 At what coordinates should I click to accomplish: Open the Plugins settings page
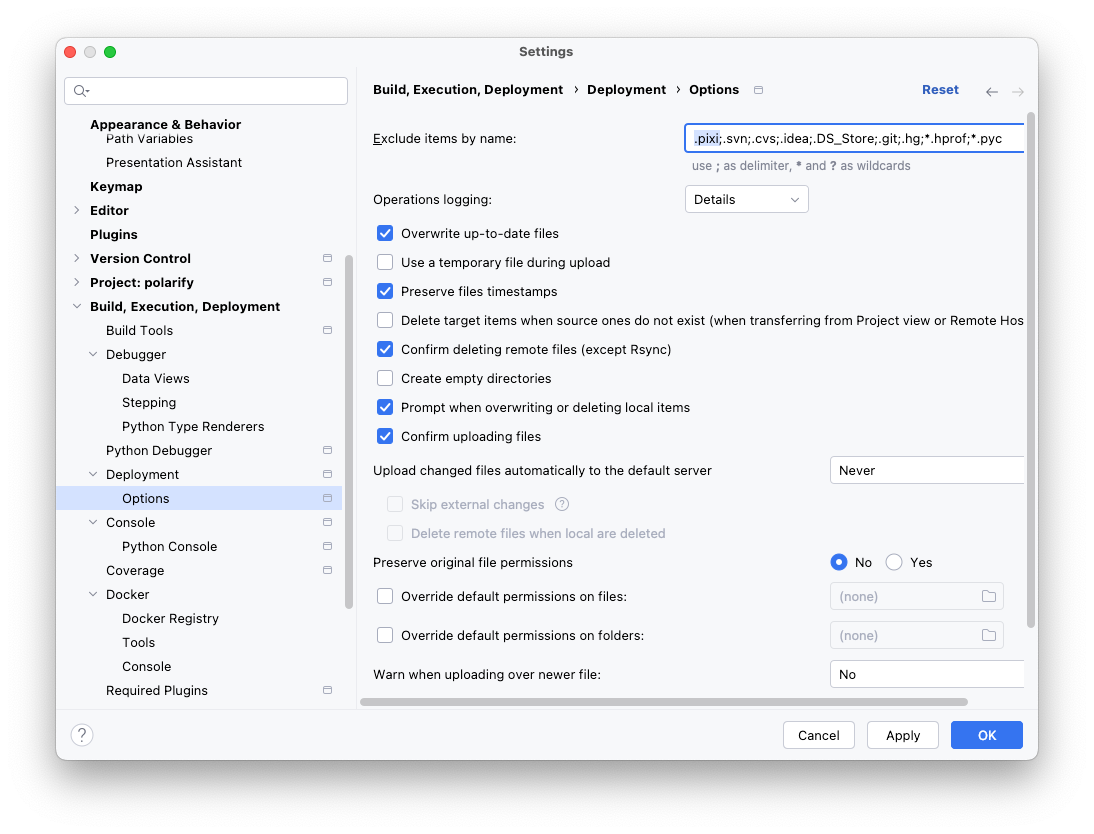point(114,234)
